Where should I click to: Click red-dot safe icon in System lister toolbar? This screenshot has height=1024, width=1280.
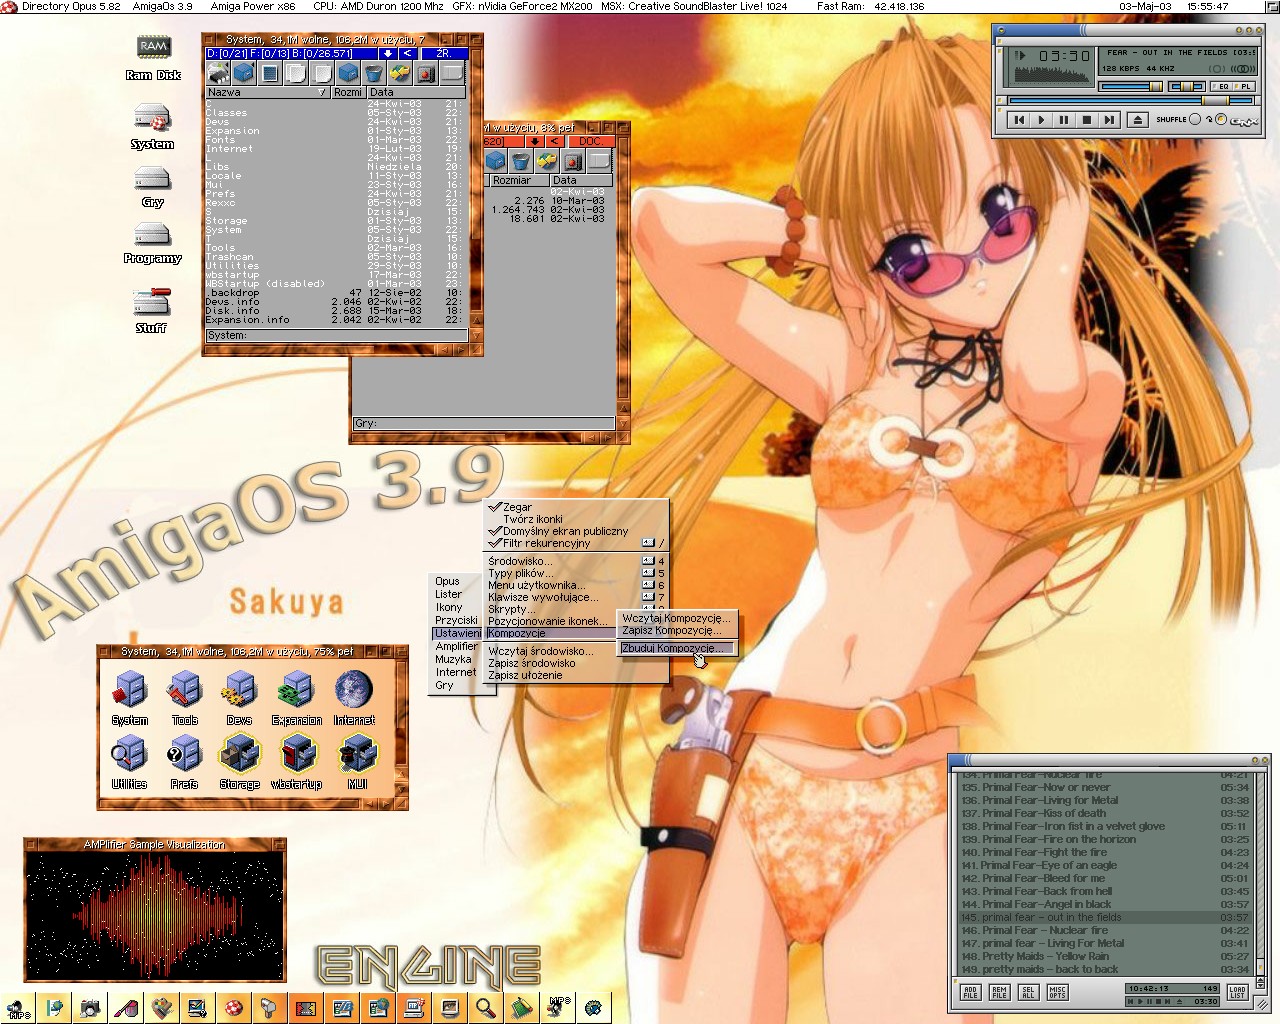425,73
